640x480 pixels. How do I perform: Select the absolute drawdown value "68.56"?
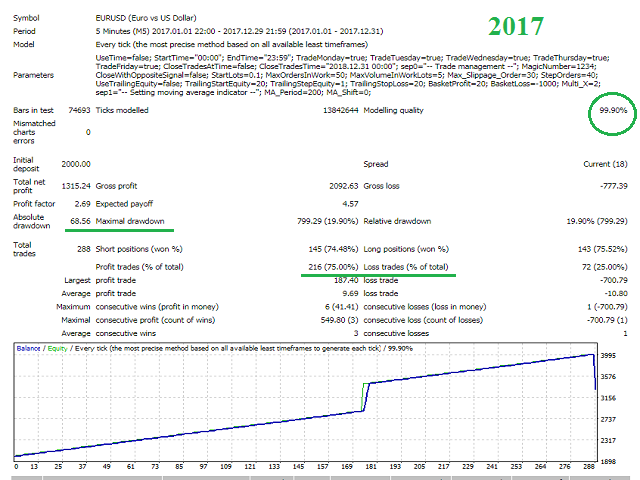tap(80, 221)
